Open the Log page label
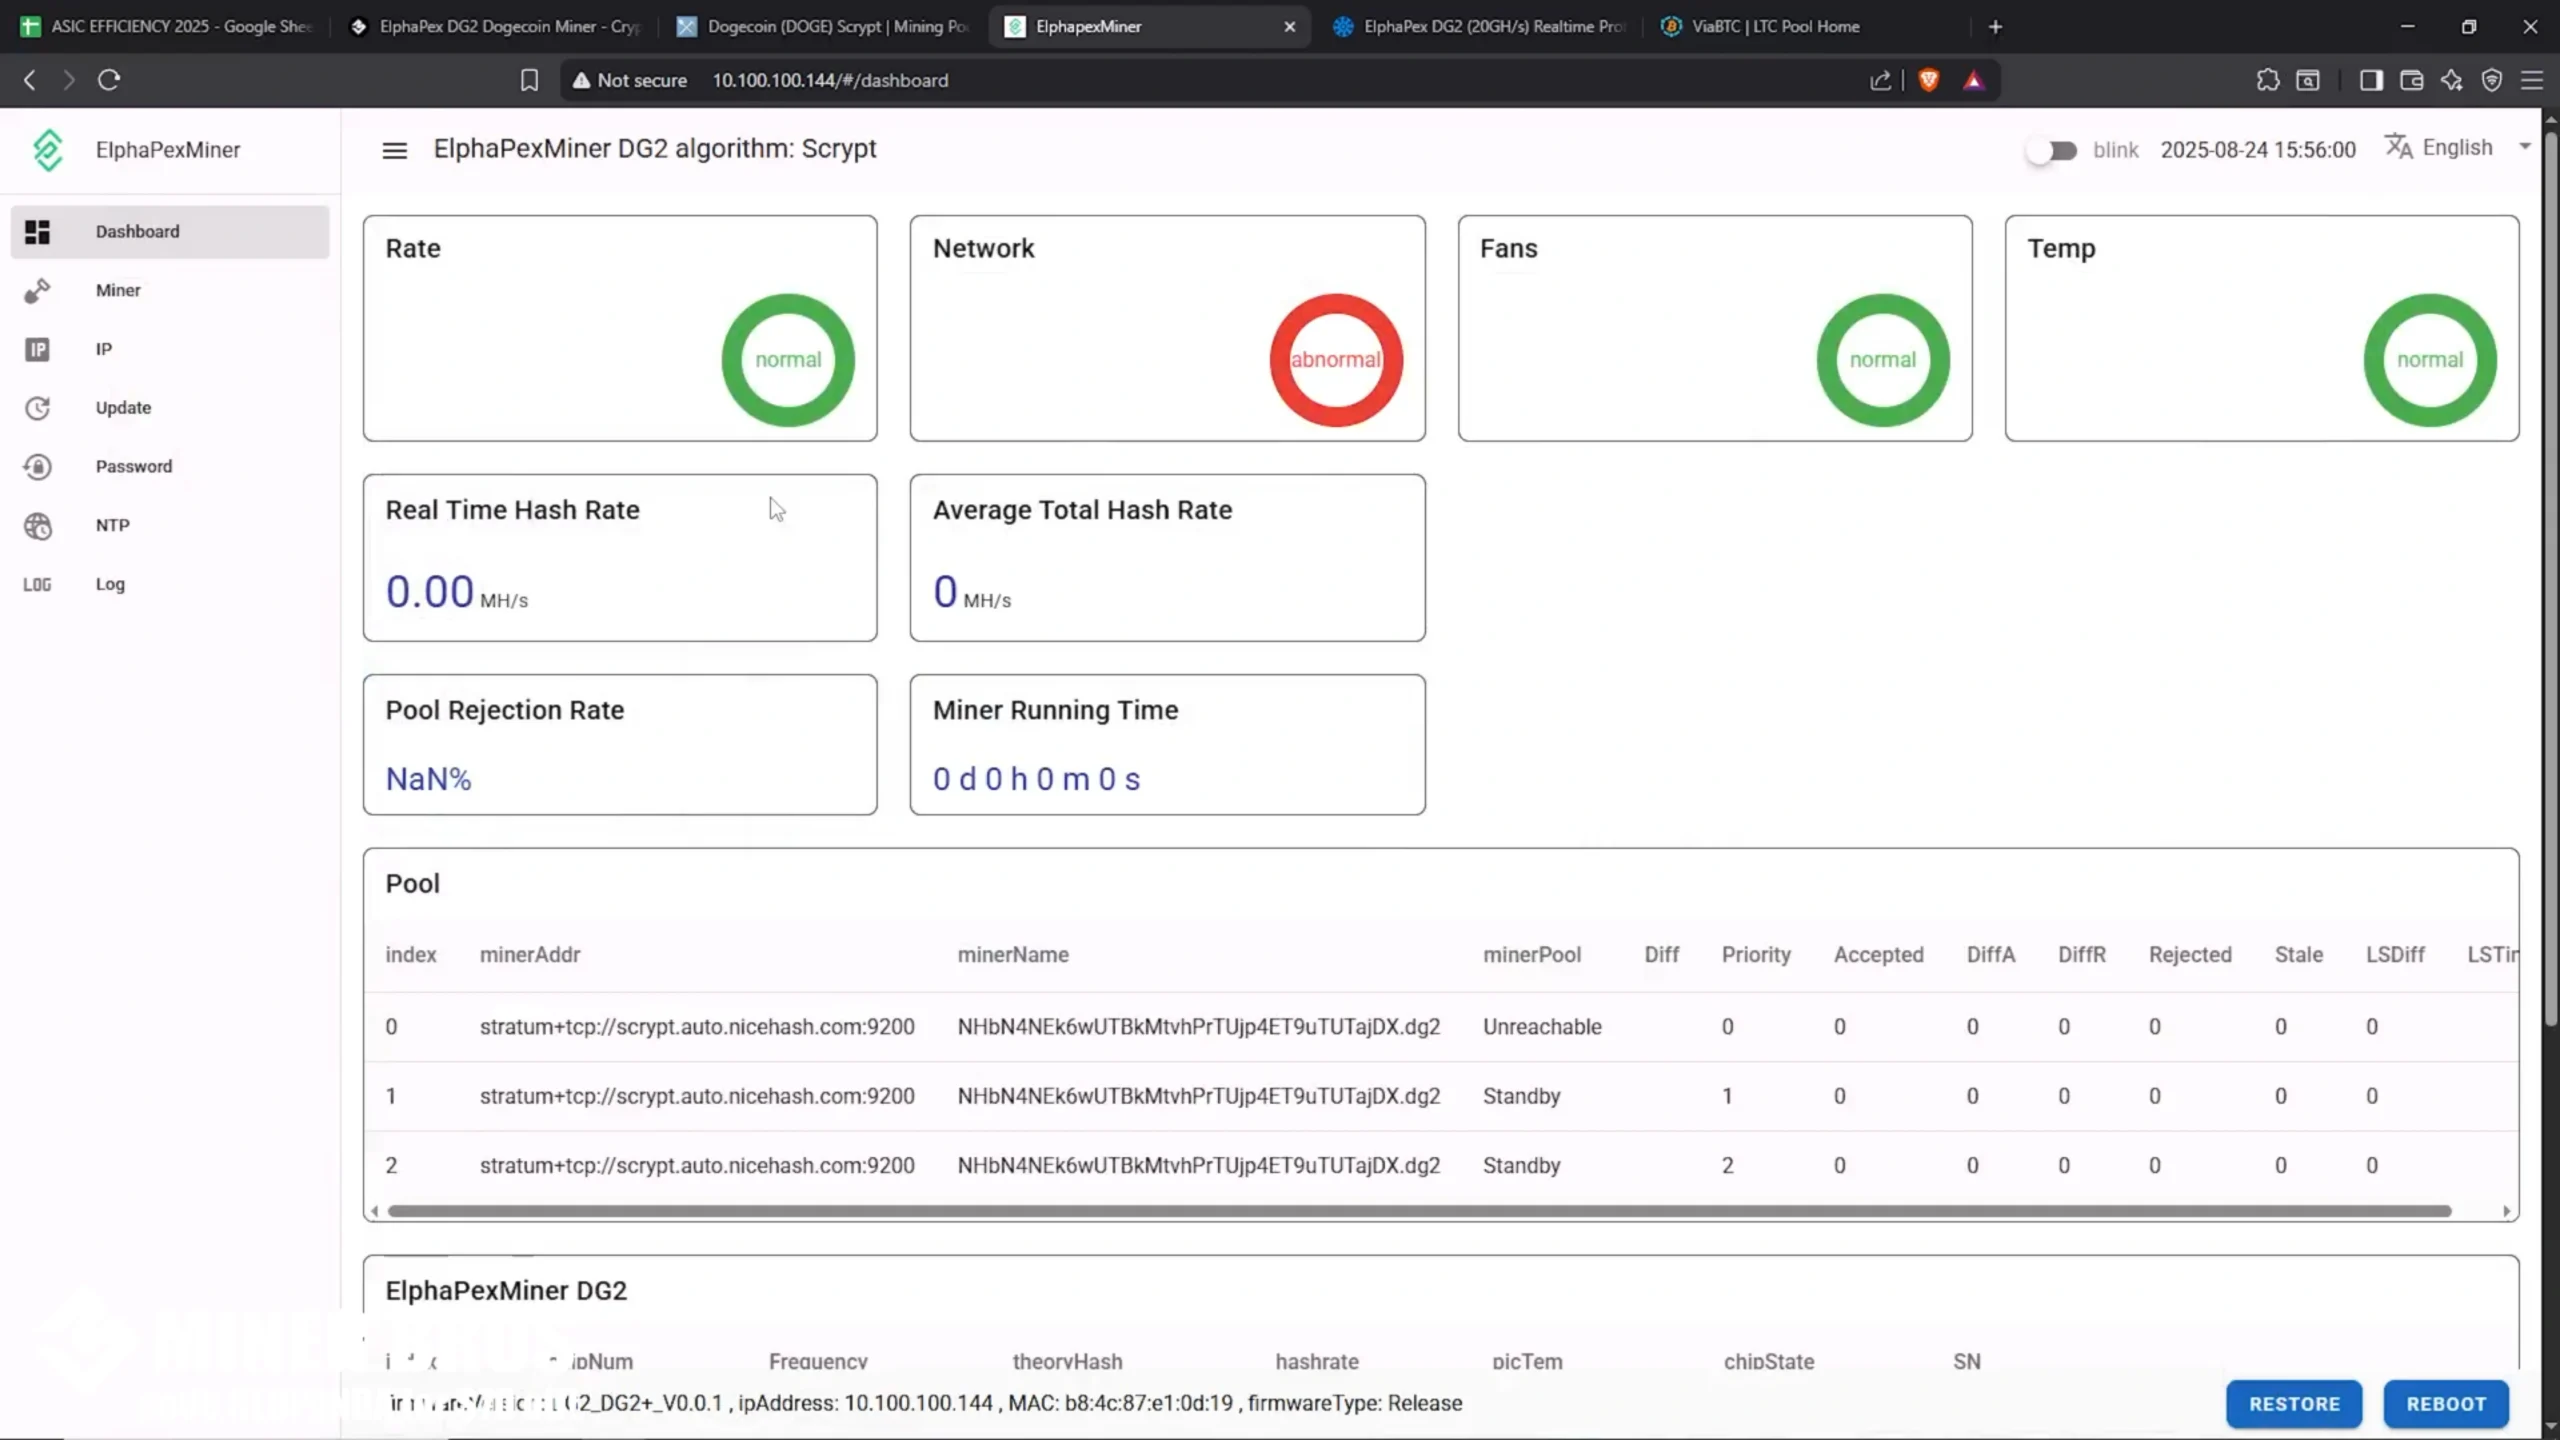 click(x=110, y=584)
